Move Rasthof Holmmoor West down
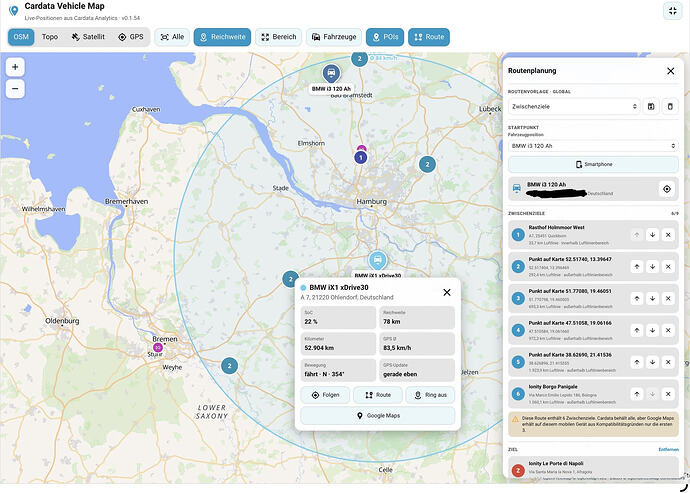This screenshot has height=493, width=690. point(652,235)
